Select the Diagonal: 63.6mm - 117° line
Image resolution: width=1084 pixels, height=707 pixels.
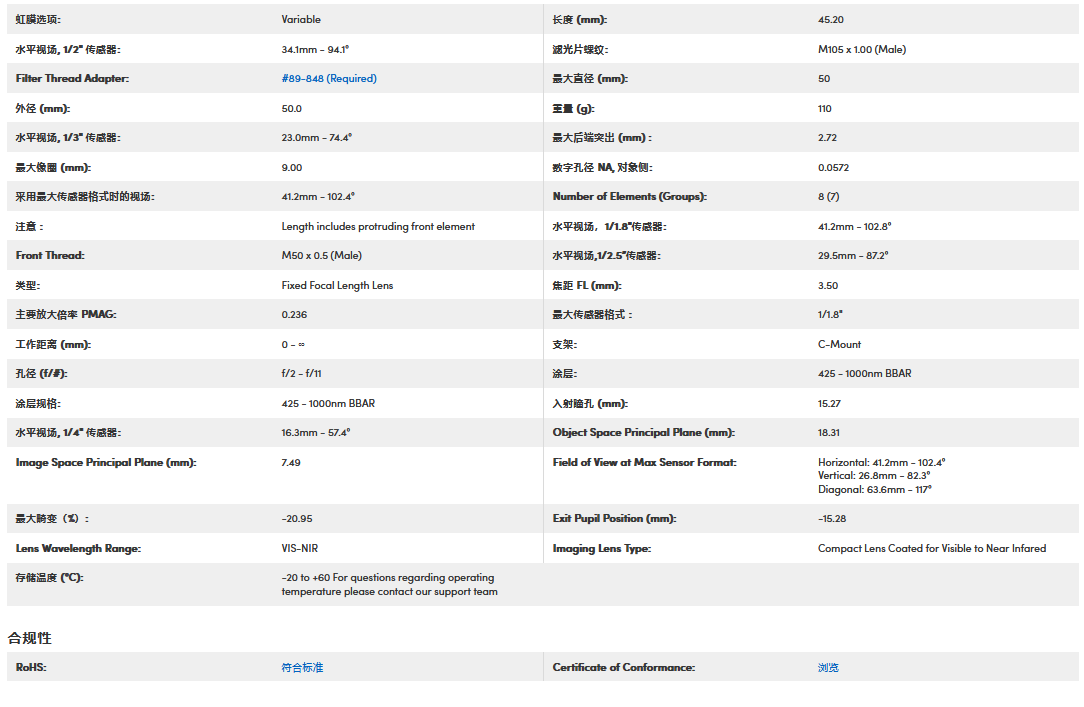pos(874,490)
